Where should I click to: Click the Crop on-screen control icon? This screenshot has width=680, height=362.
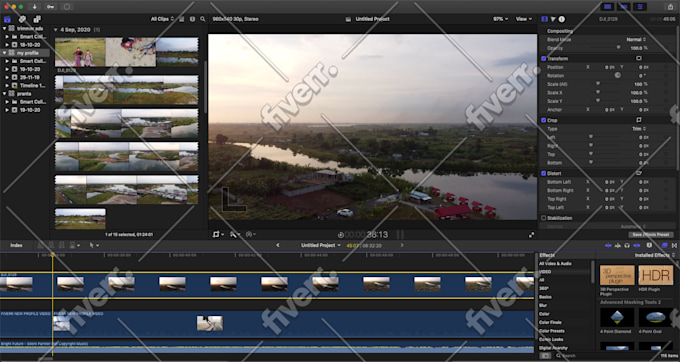point(638,120)
